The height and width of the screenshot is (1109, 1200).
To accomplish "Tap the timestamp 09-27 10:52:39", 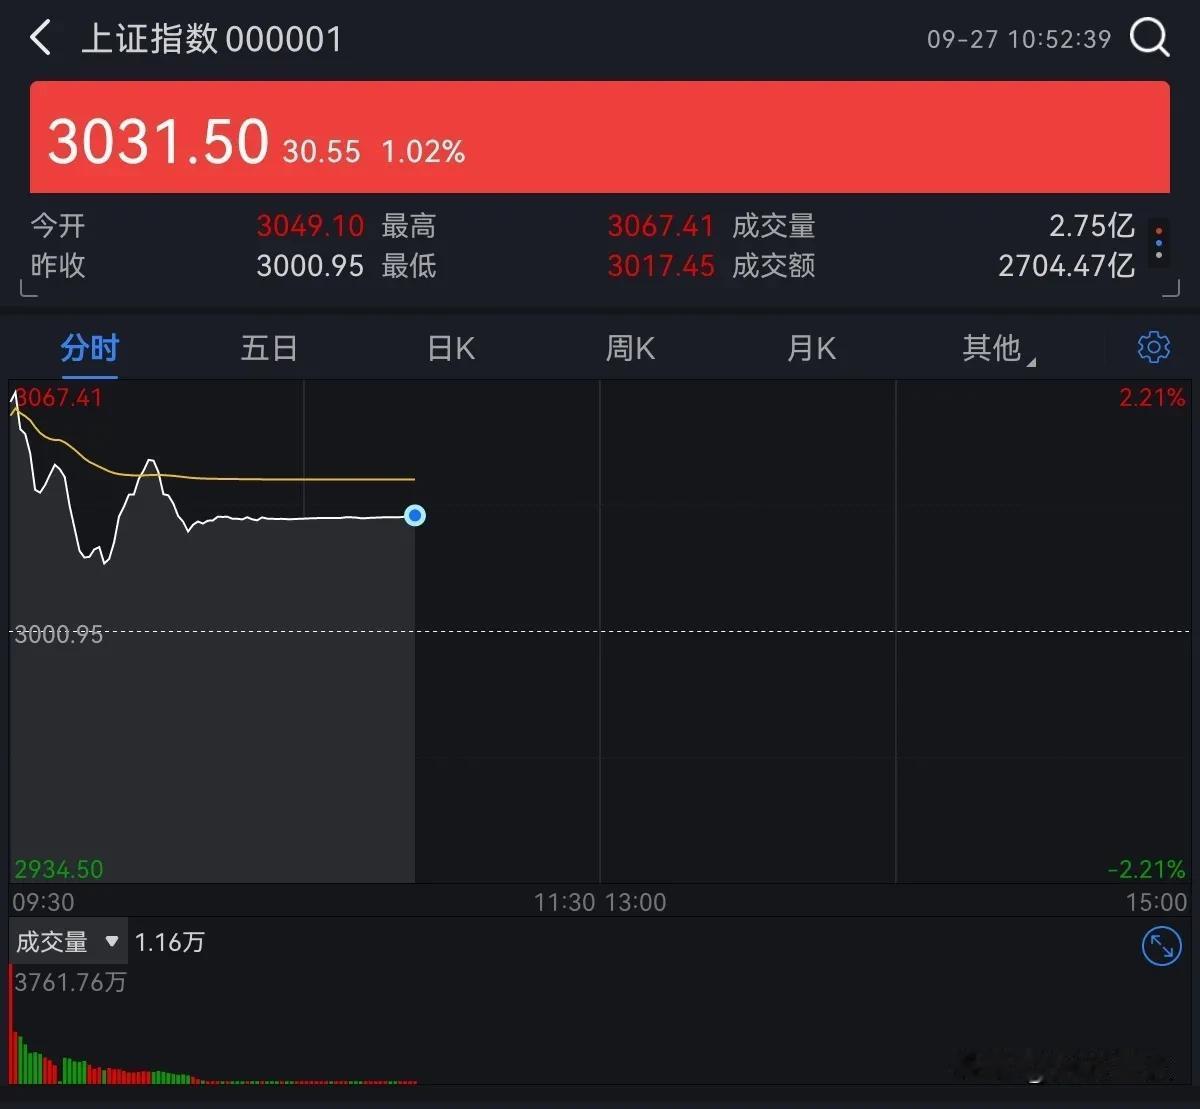I will [1019, 39].
